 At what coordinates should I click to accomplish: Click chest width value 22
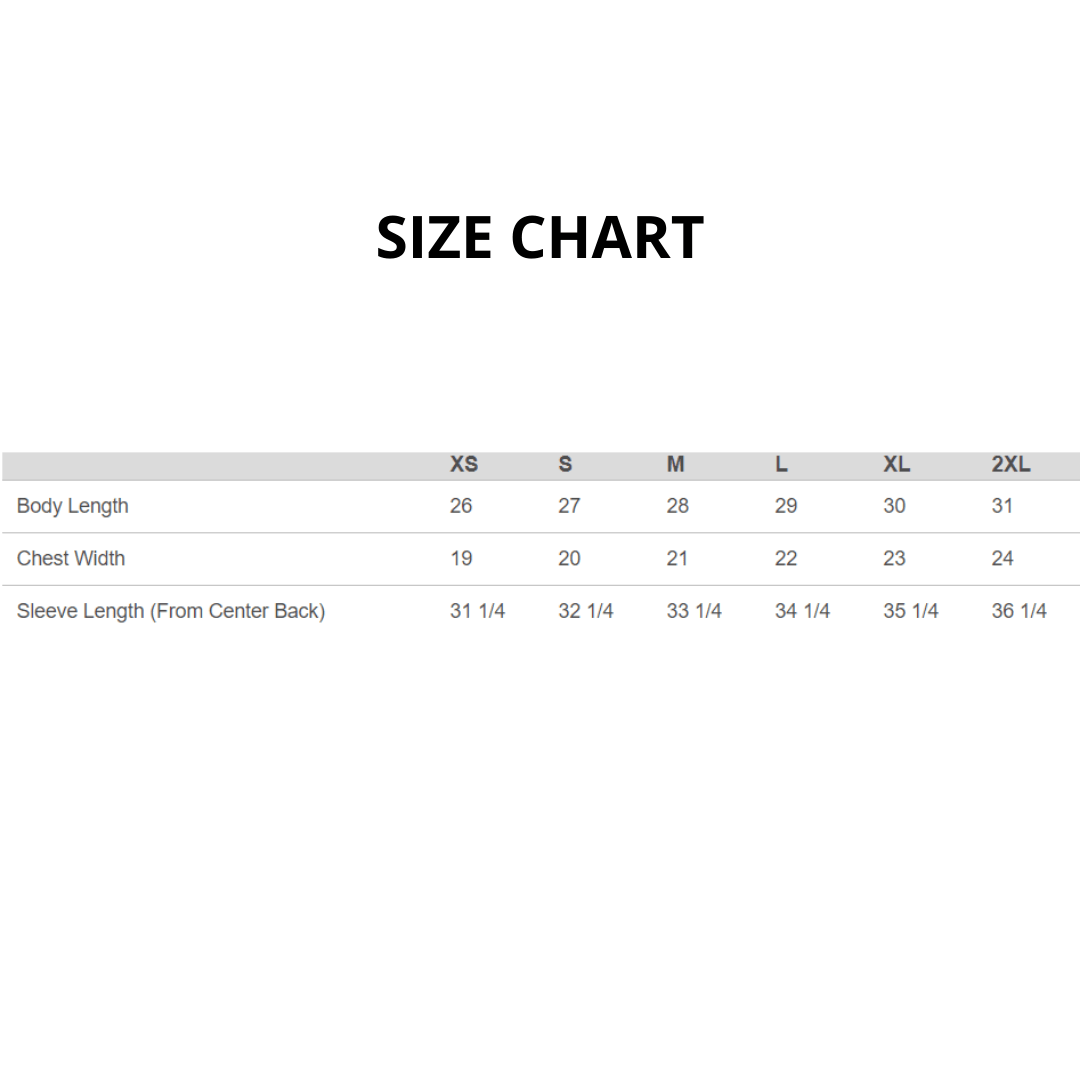pos(786,558)
